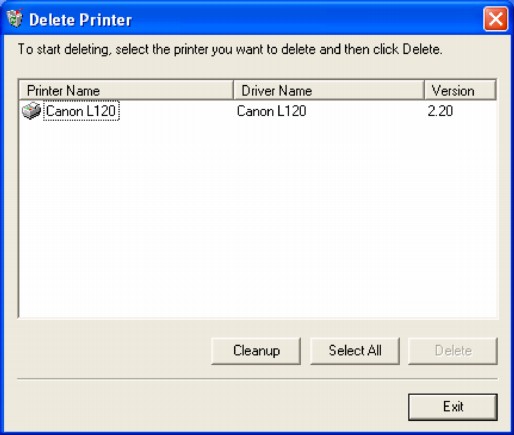Screen dimensions: 514x435
Task: Click the Cleanup button
Action: tap(256, 351)
